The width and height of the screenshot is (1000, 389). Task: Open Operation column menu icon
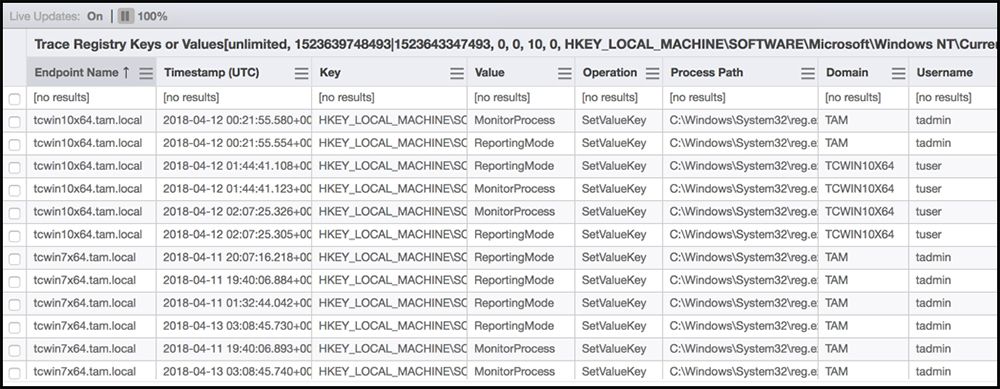652,73
